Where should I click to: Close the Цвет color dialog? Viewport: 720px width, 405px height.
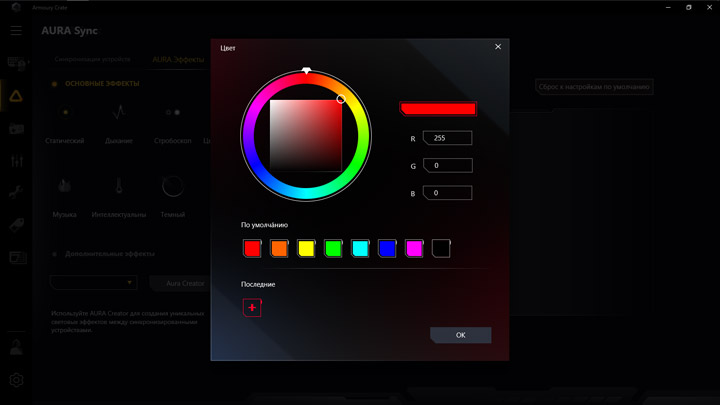click(x=498, y=47)
